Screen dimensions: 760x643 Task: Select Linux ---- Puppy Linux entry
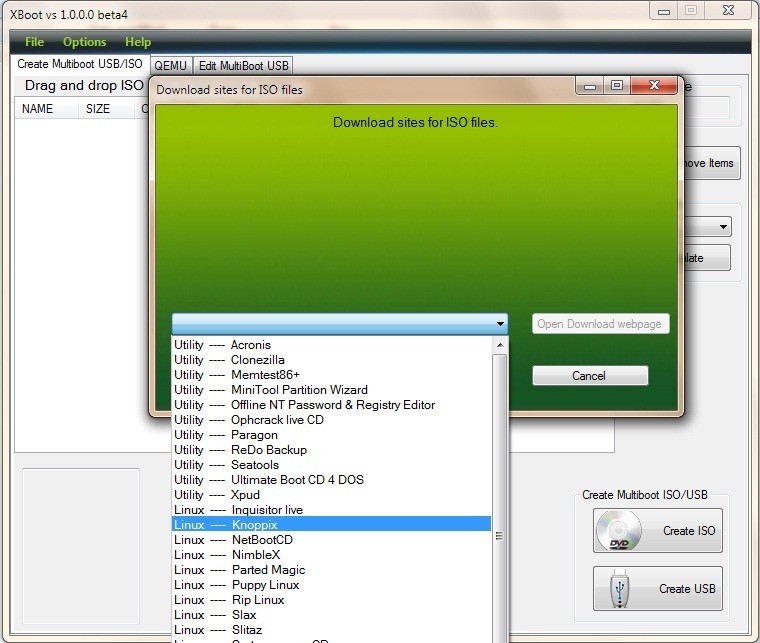coord(332,585)
